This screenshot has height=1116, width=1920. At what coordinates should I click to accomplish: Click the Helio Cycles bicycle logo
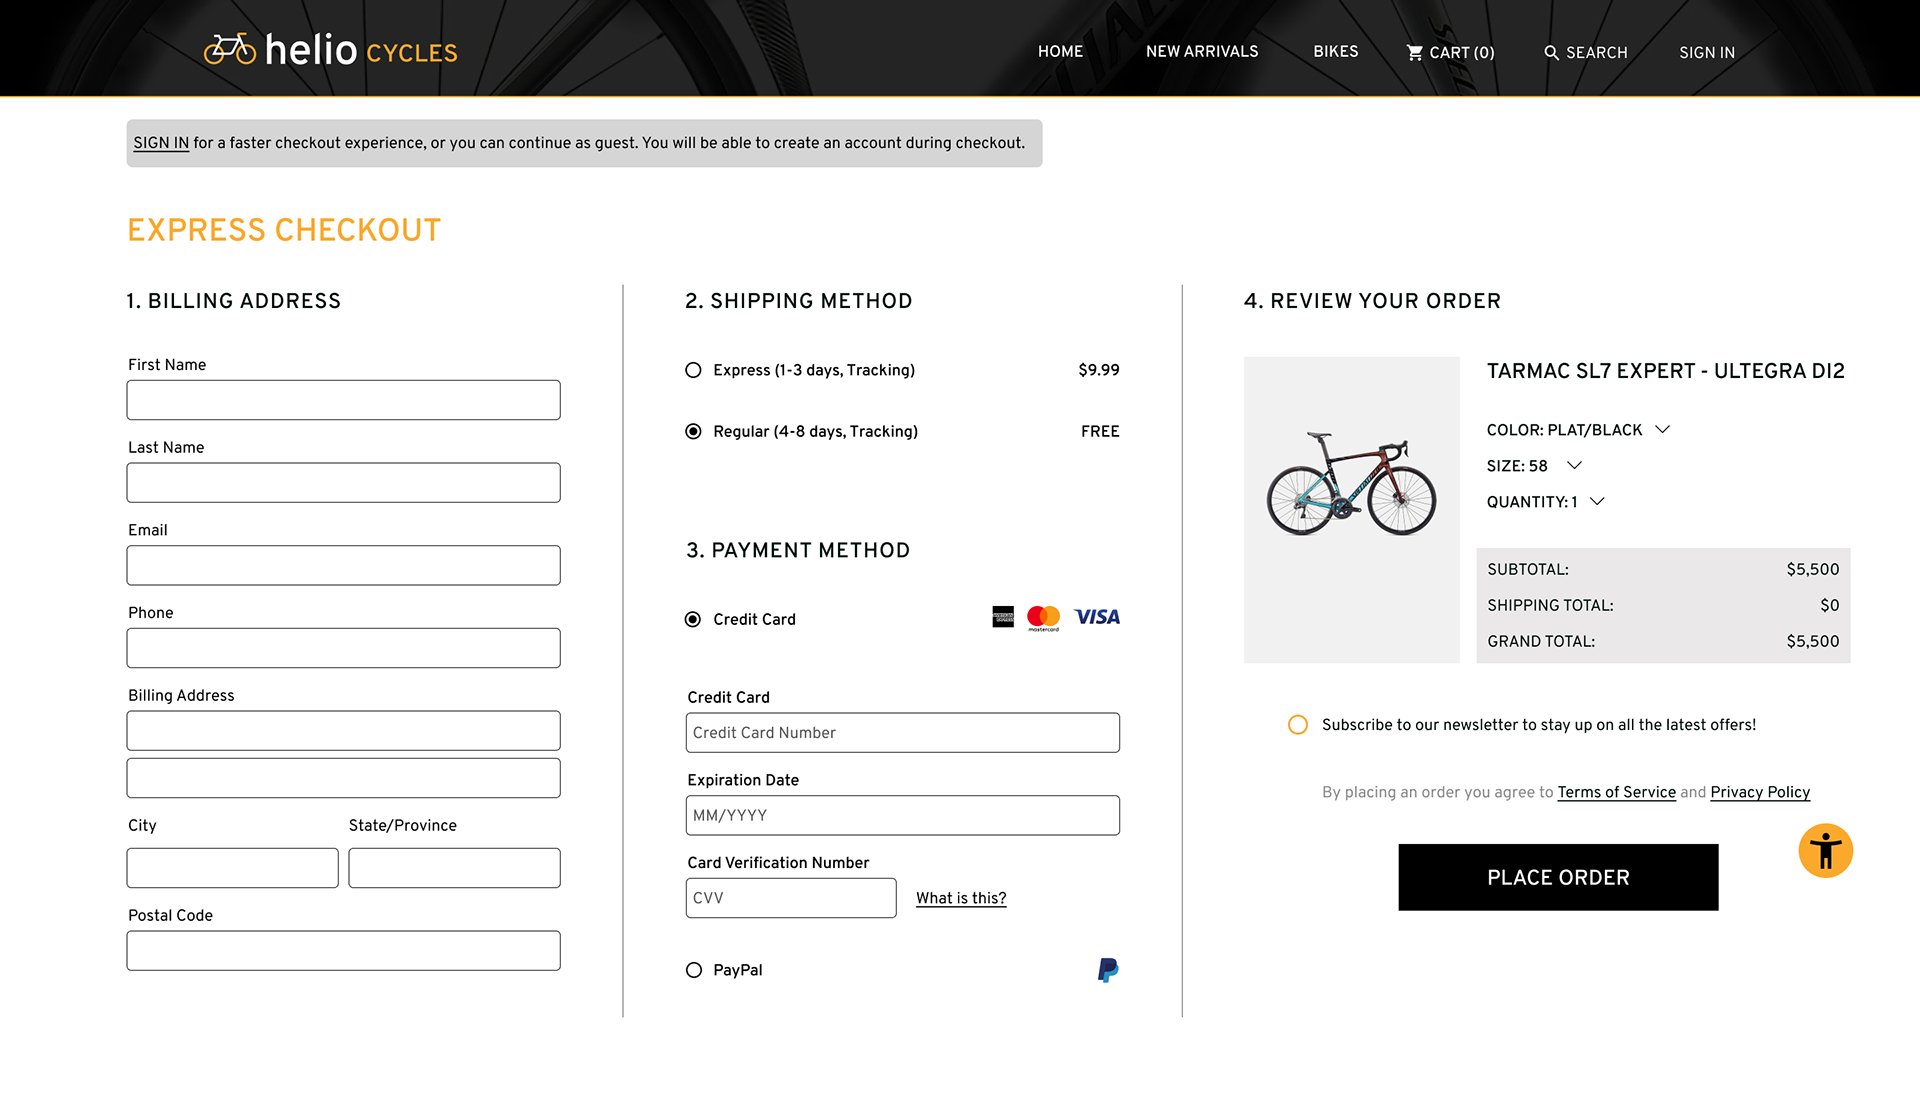(230, 49)
